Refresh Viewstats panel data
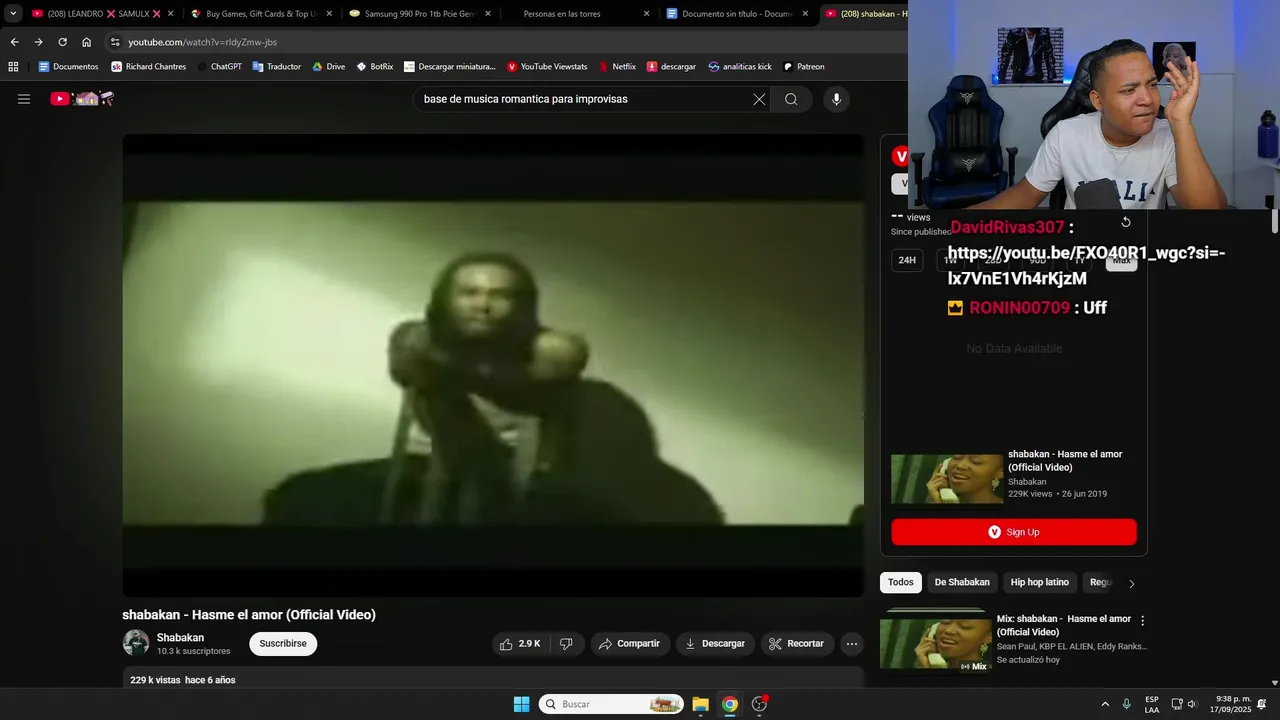 1126,222
